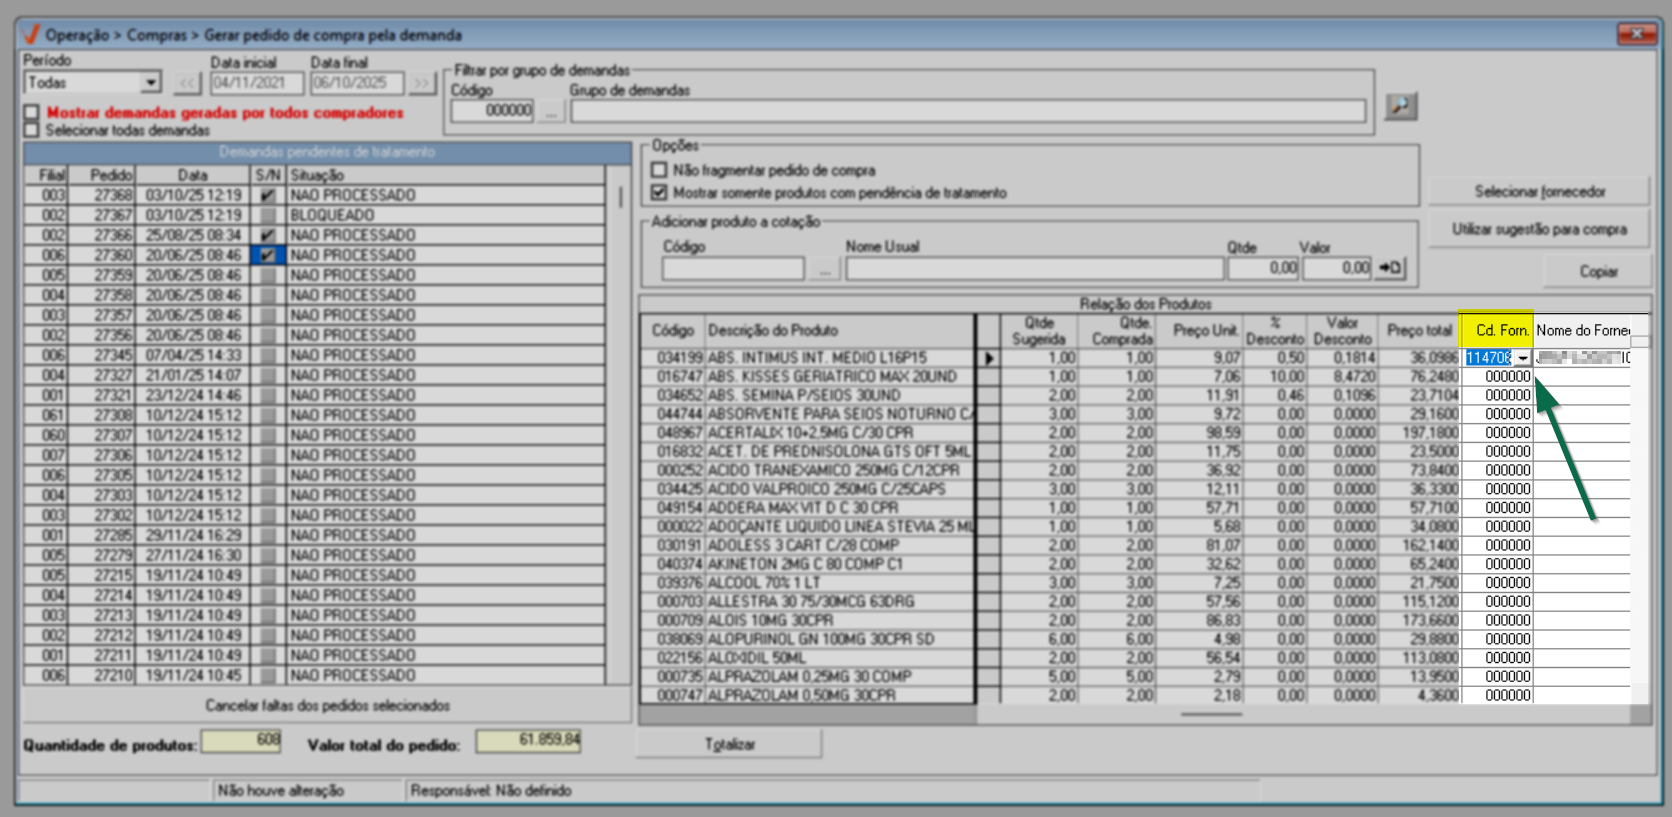The image size is (1672, 817).
Task: Click the Nome Usual input field
Action: click(x=1034, y=269)
